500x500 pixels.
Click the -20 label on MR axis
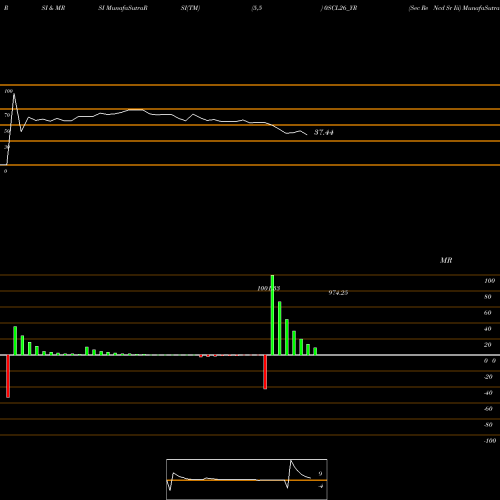(488, 377)
